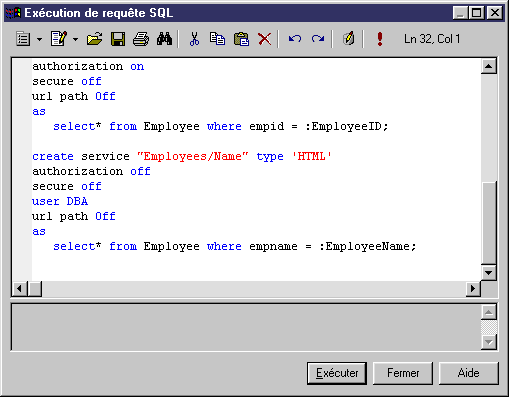The height and width of the screenshot is (397, 509).
Task: Click the output pane scroll up arrow
Action: 489,312
